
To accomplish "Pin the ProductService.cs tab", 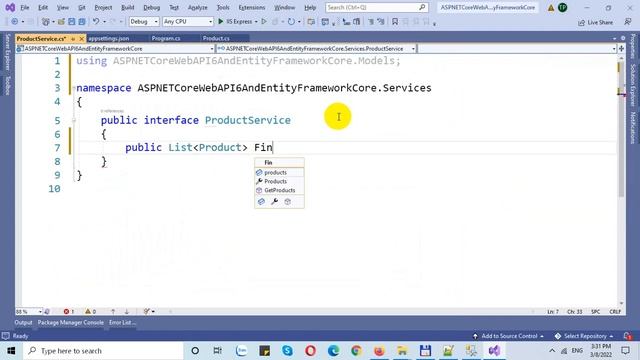I will 73,39.
